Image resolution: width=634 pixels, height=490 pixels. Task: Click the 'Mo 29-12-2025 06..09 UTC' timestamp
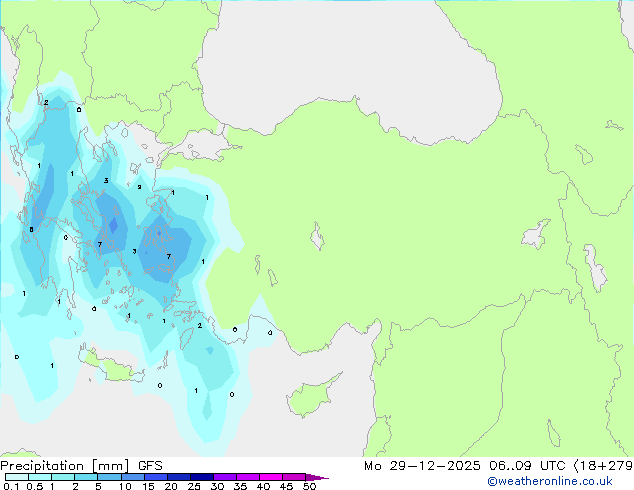(x=464, y=466)
